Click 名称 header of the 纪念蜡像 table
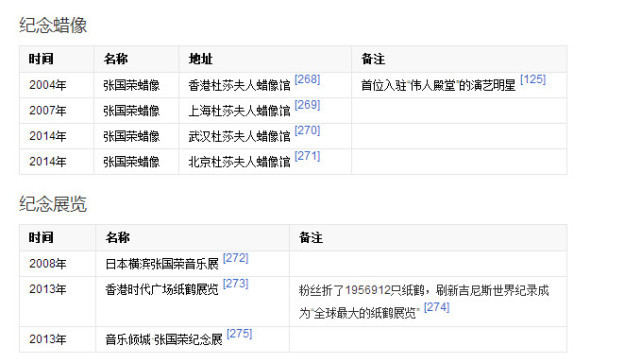Screen dimensions: 641x363 click(x=116, y=59)
